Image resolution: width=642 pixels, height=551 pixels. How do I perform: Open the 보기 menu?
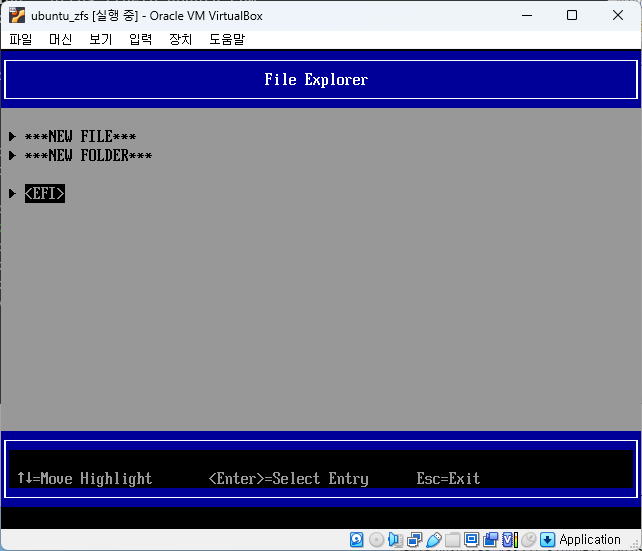100,39
